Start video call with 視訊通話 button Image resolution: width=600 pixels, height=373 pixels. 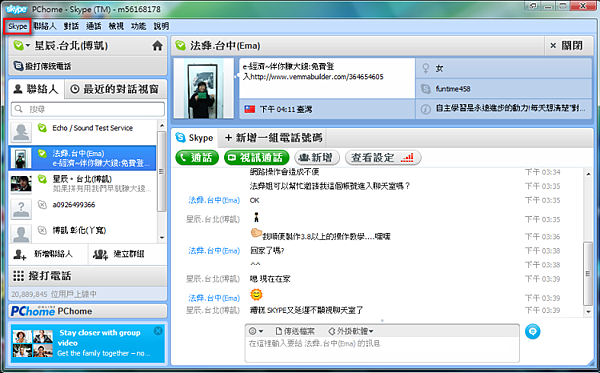tap(256, 158)
